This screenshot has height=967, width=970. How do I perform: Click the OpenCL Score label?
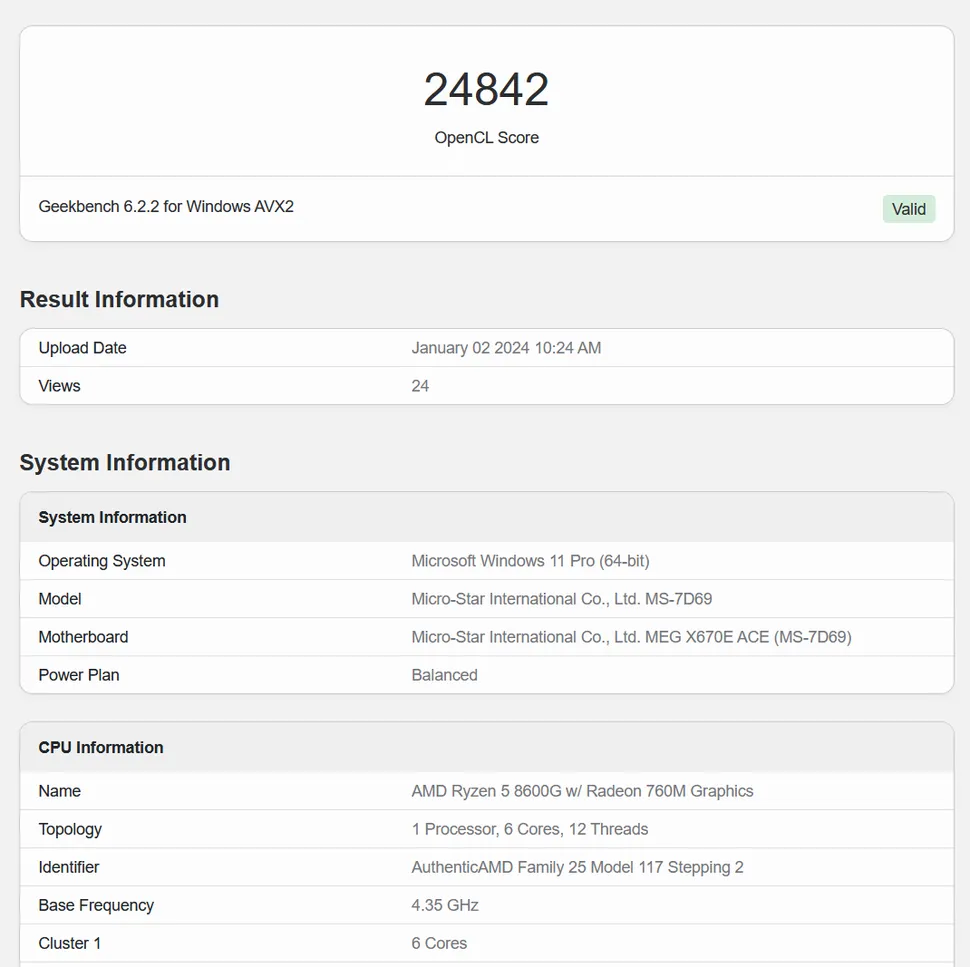(486, 137)
